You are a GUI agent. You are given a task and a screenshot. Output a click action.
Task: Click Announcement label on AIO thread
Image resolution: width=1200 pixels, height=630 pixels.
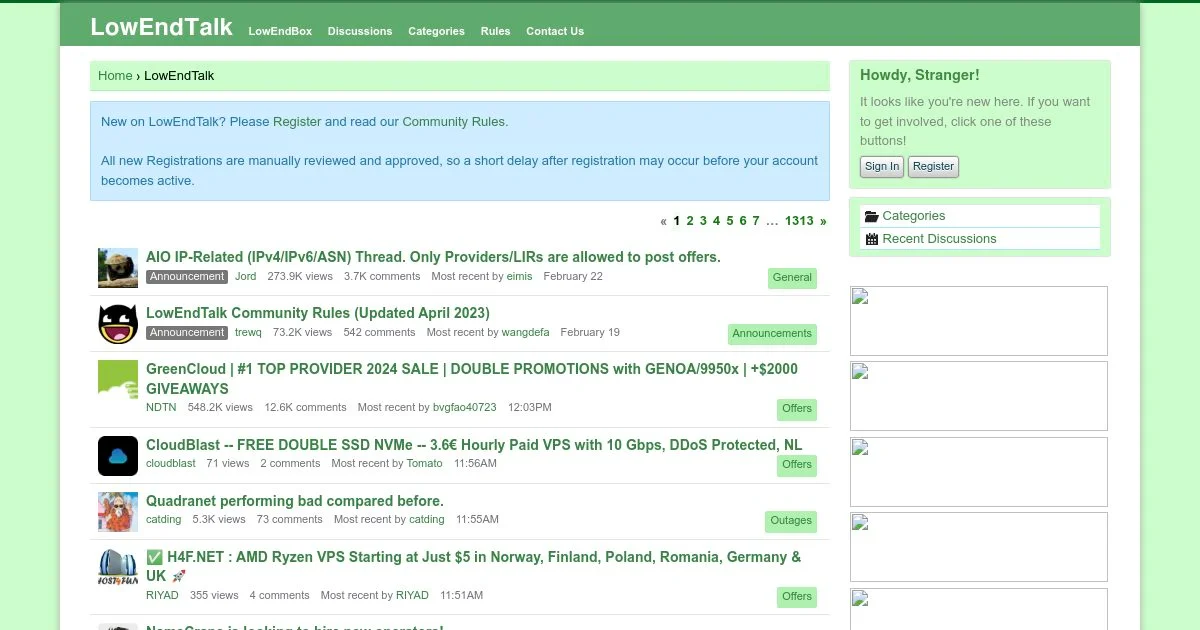pyautogui.click(x=187, y=277)
